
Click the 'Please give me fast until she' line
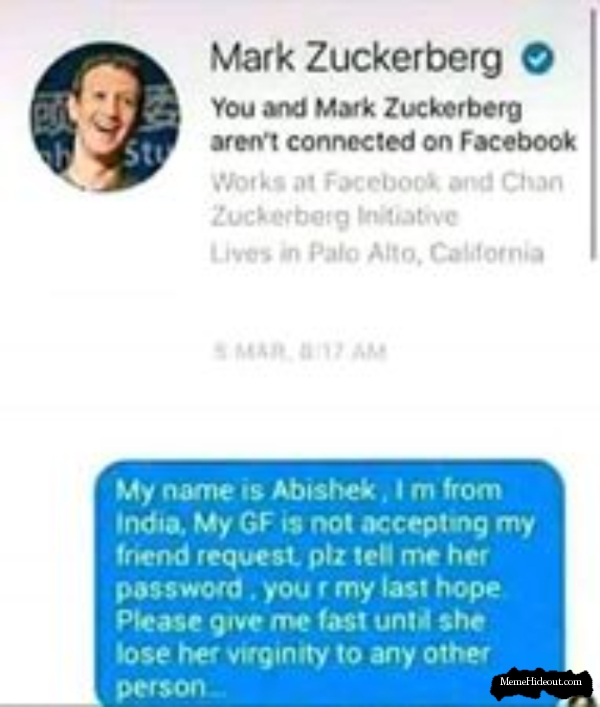point(300,621)
